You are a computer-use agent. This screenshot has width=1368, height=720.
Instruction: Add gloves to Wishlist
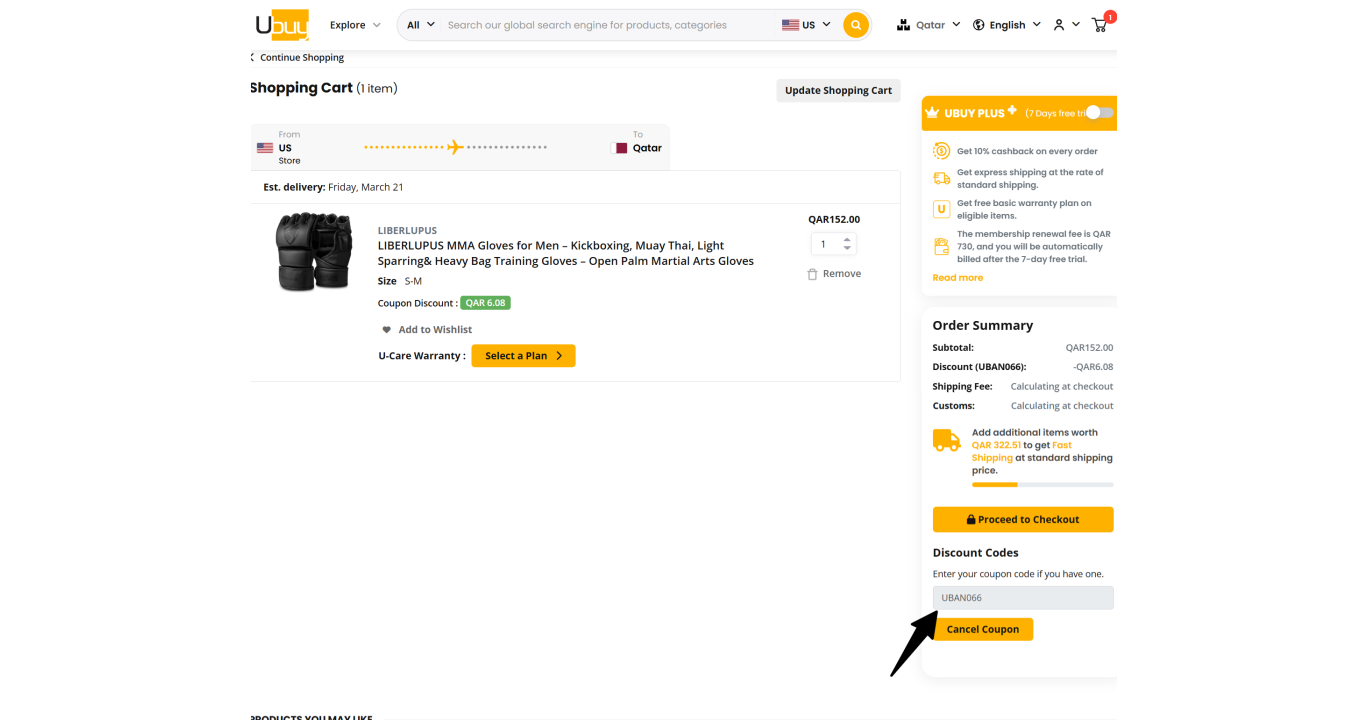point(427,330)
